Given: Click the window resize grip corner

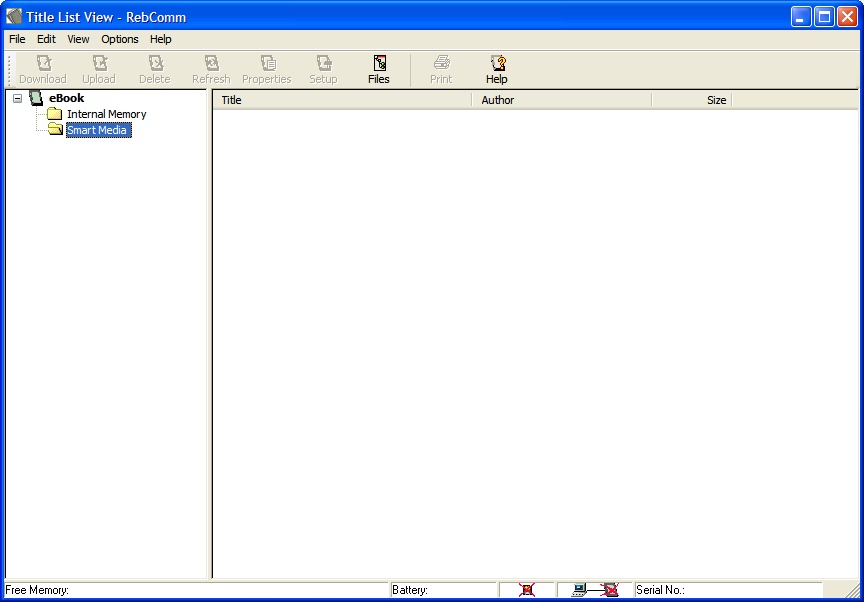Looking at the screenshot, I should 852,590.
